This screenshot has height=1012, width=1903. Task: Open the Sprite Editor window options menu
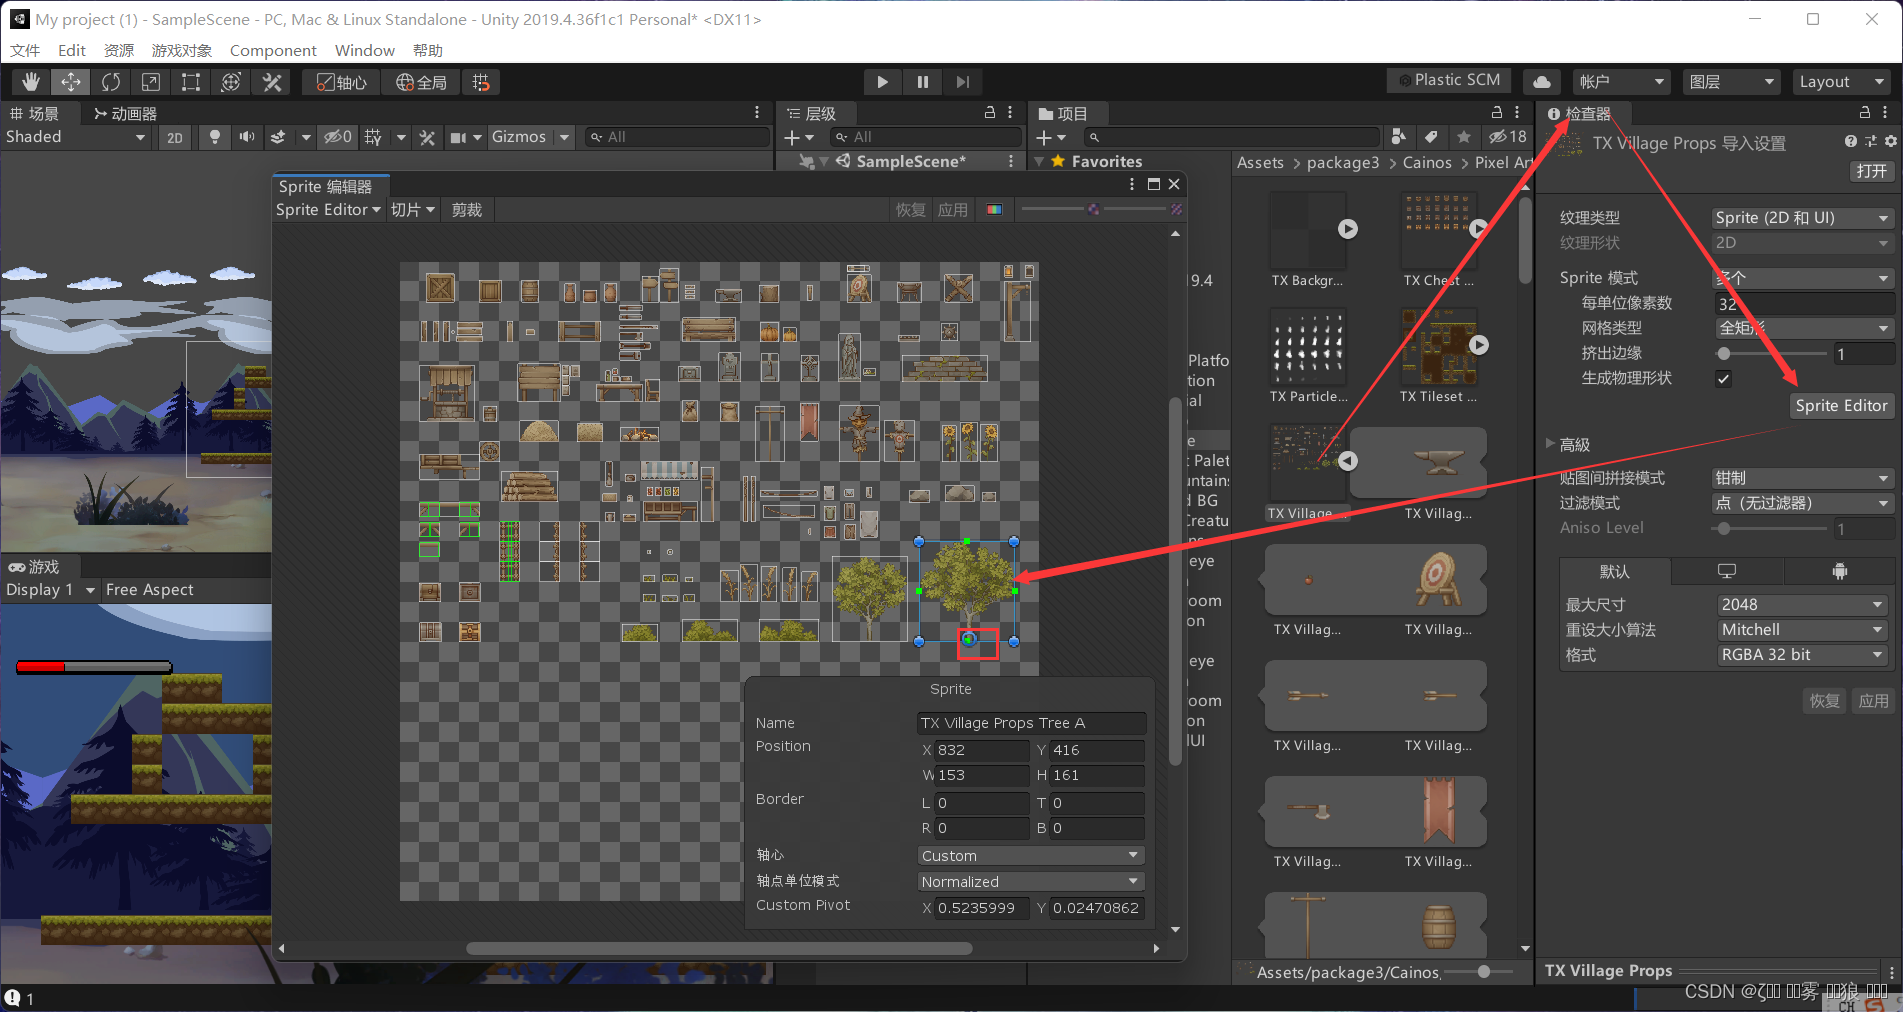coord(1132,185)
